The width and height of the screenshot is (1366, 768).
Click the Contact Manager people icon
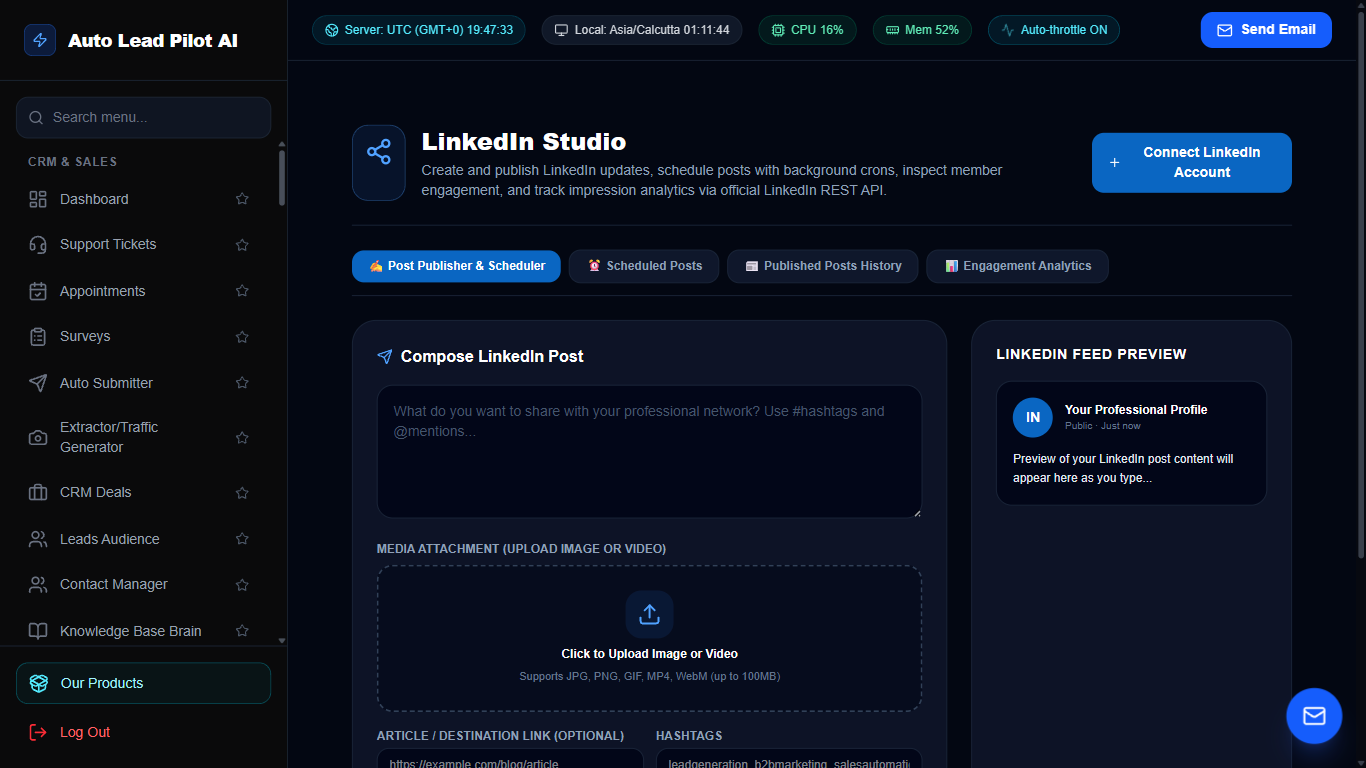pos(38,585)
